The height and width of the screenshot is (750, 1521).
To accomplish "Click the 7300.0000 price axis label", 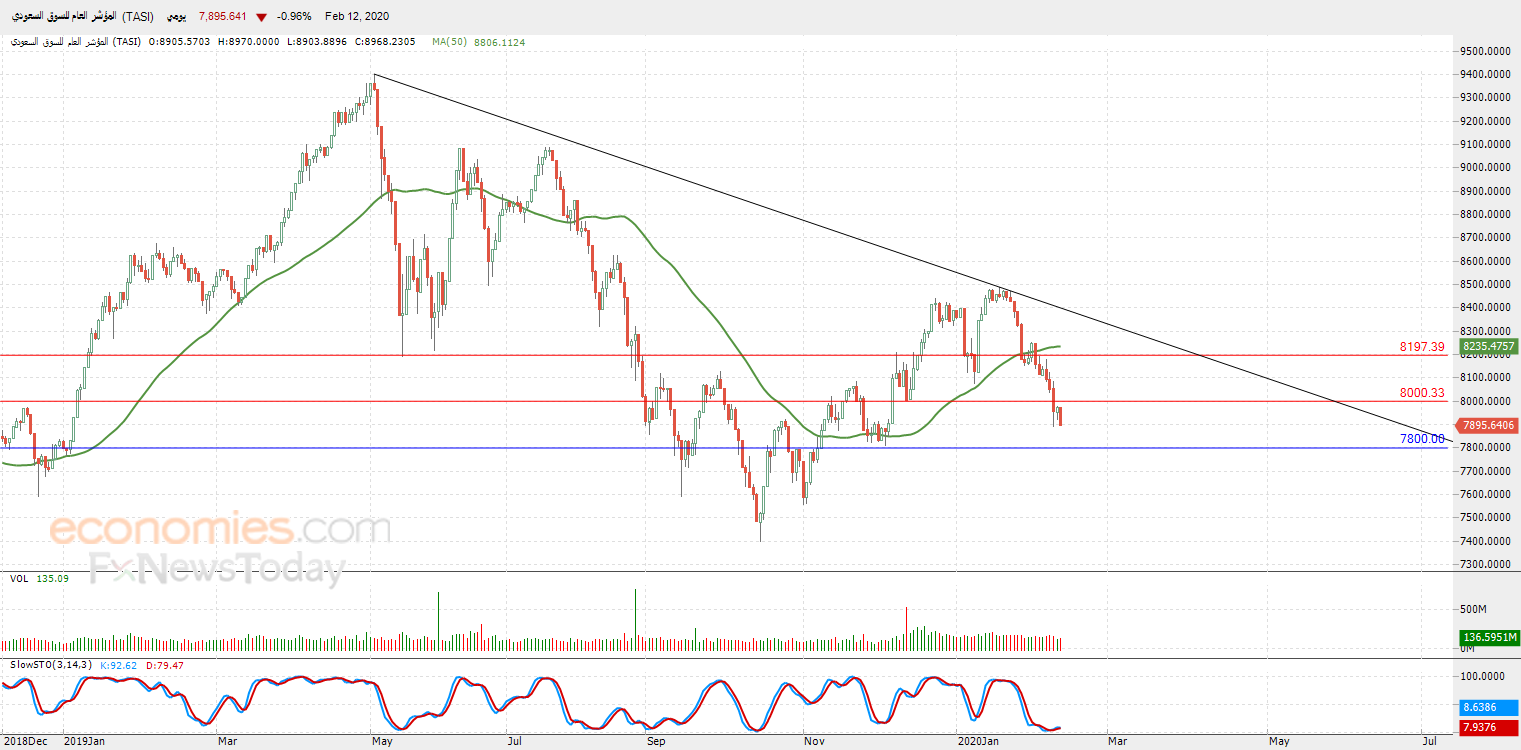I will click(x=1484, y=564).
